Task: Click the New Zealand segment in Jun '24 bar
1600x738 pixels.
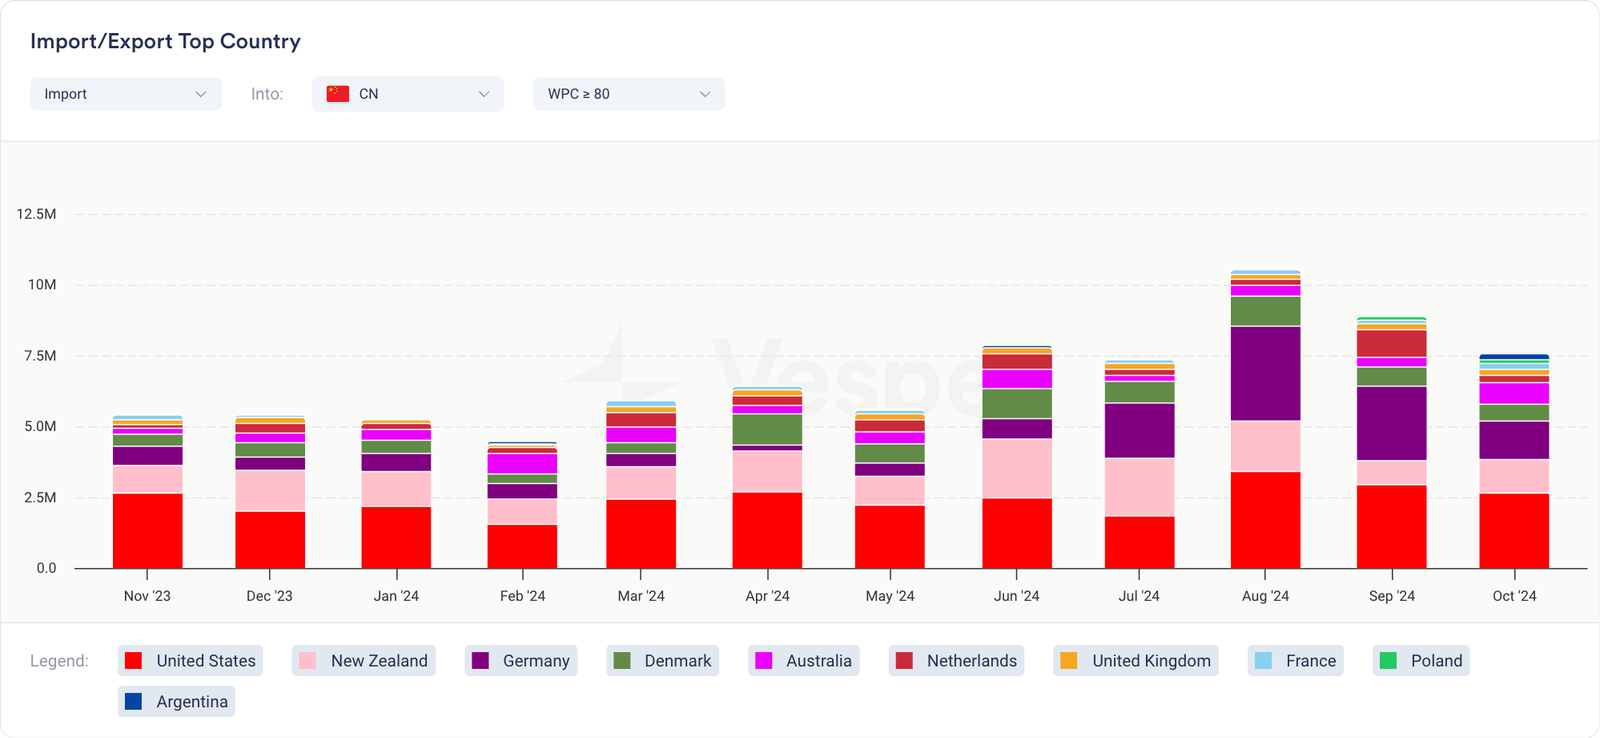Action: pyautogui.click(x=1016, y=468)
